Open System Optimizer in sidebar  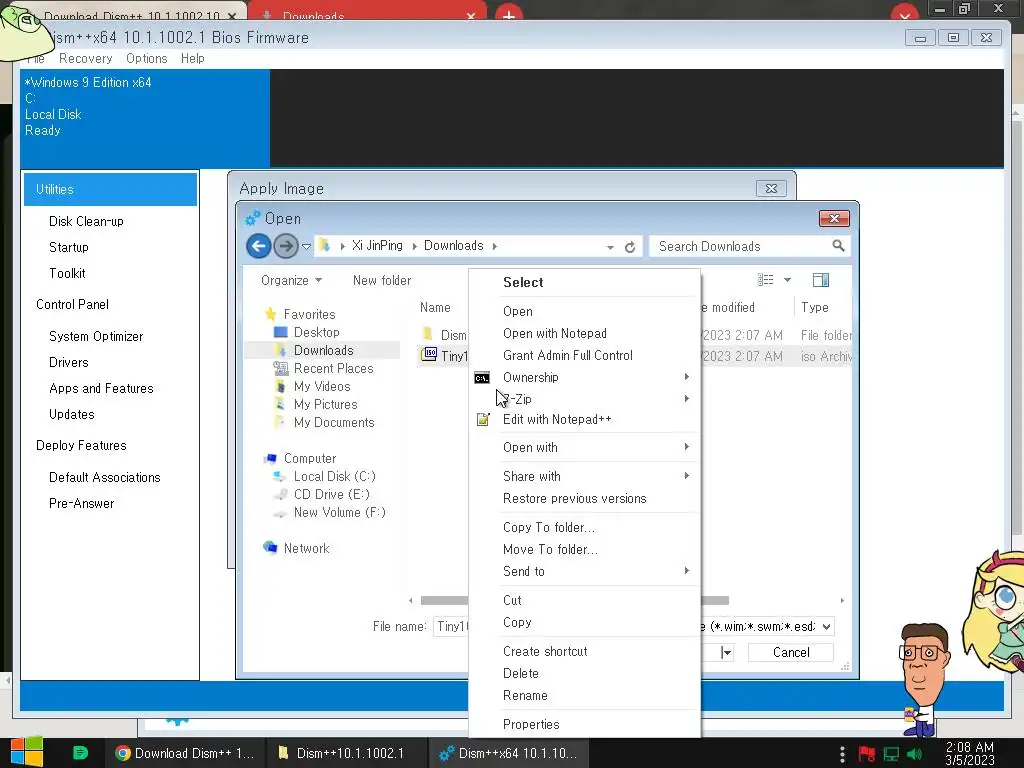click(96, 336)
